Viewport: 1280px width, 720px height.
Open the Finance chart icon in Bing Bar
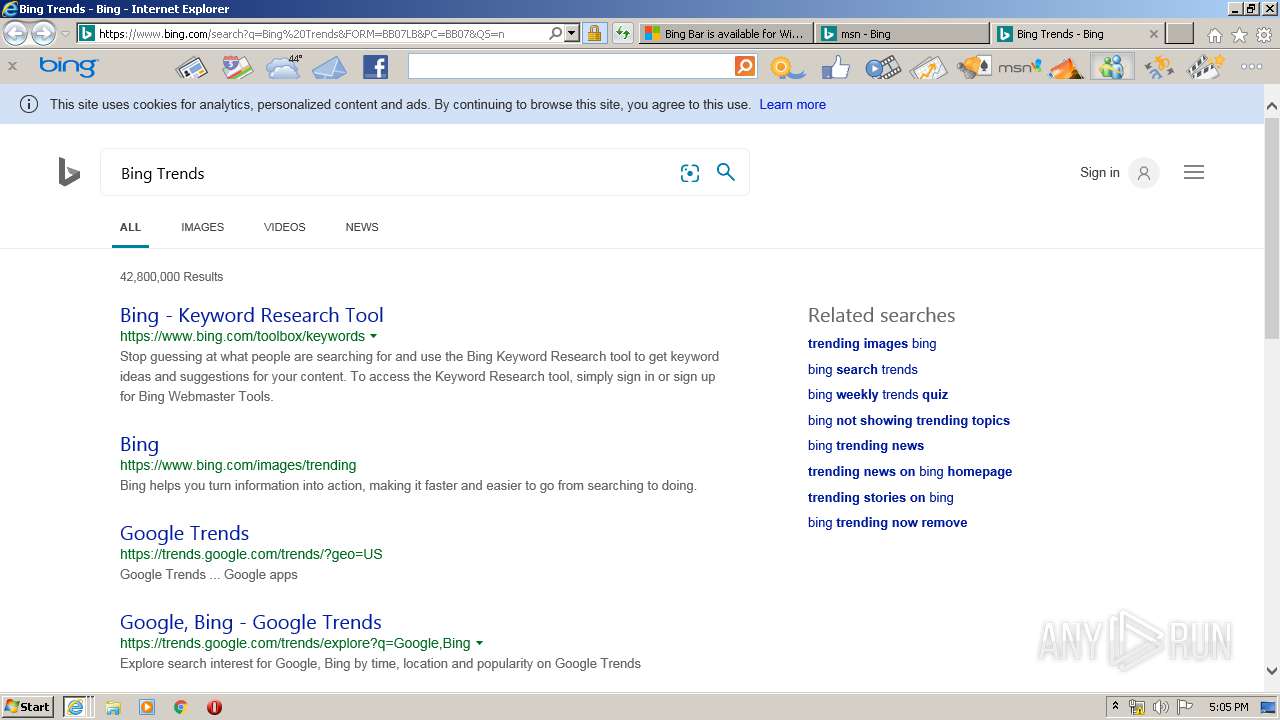(x=928, y=68)
